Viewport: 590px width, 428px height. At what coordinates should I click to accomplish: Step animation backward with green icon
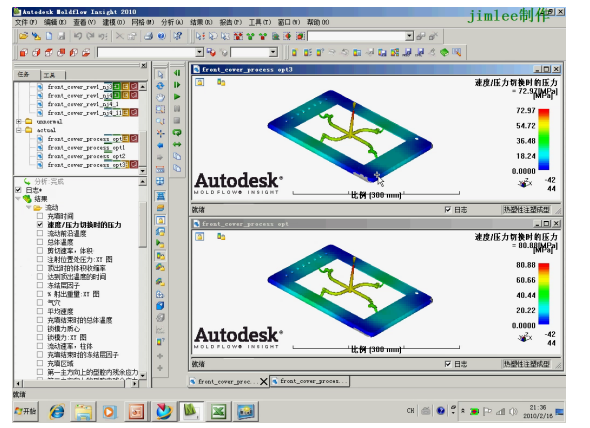[x=177, y=73]
